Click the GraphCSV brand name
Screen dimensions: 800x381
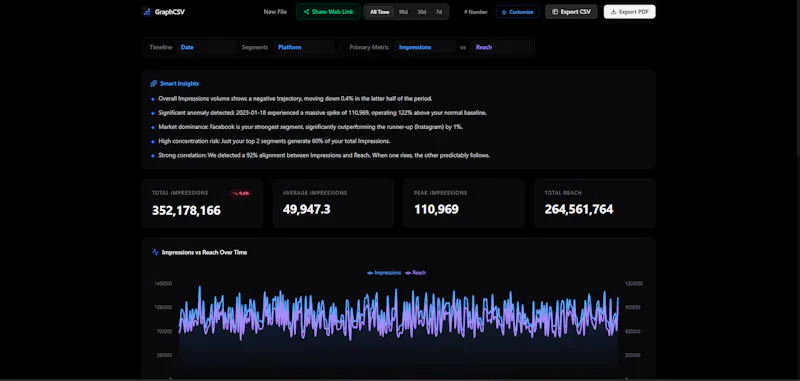tap(170, 12)
